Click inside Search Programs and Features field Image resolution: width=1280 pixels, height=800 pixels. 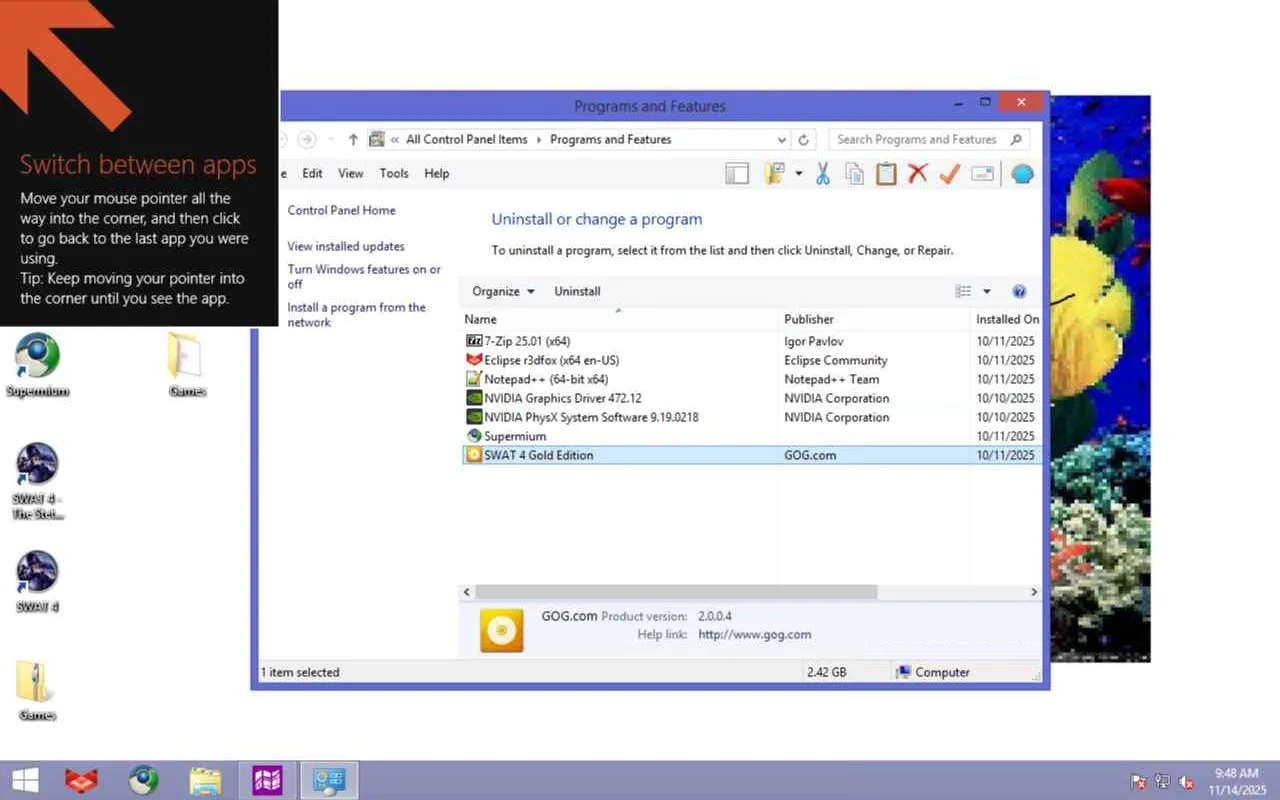point(927,140)
